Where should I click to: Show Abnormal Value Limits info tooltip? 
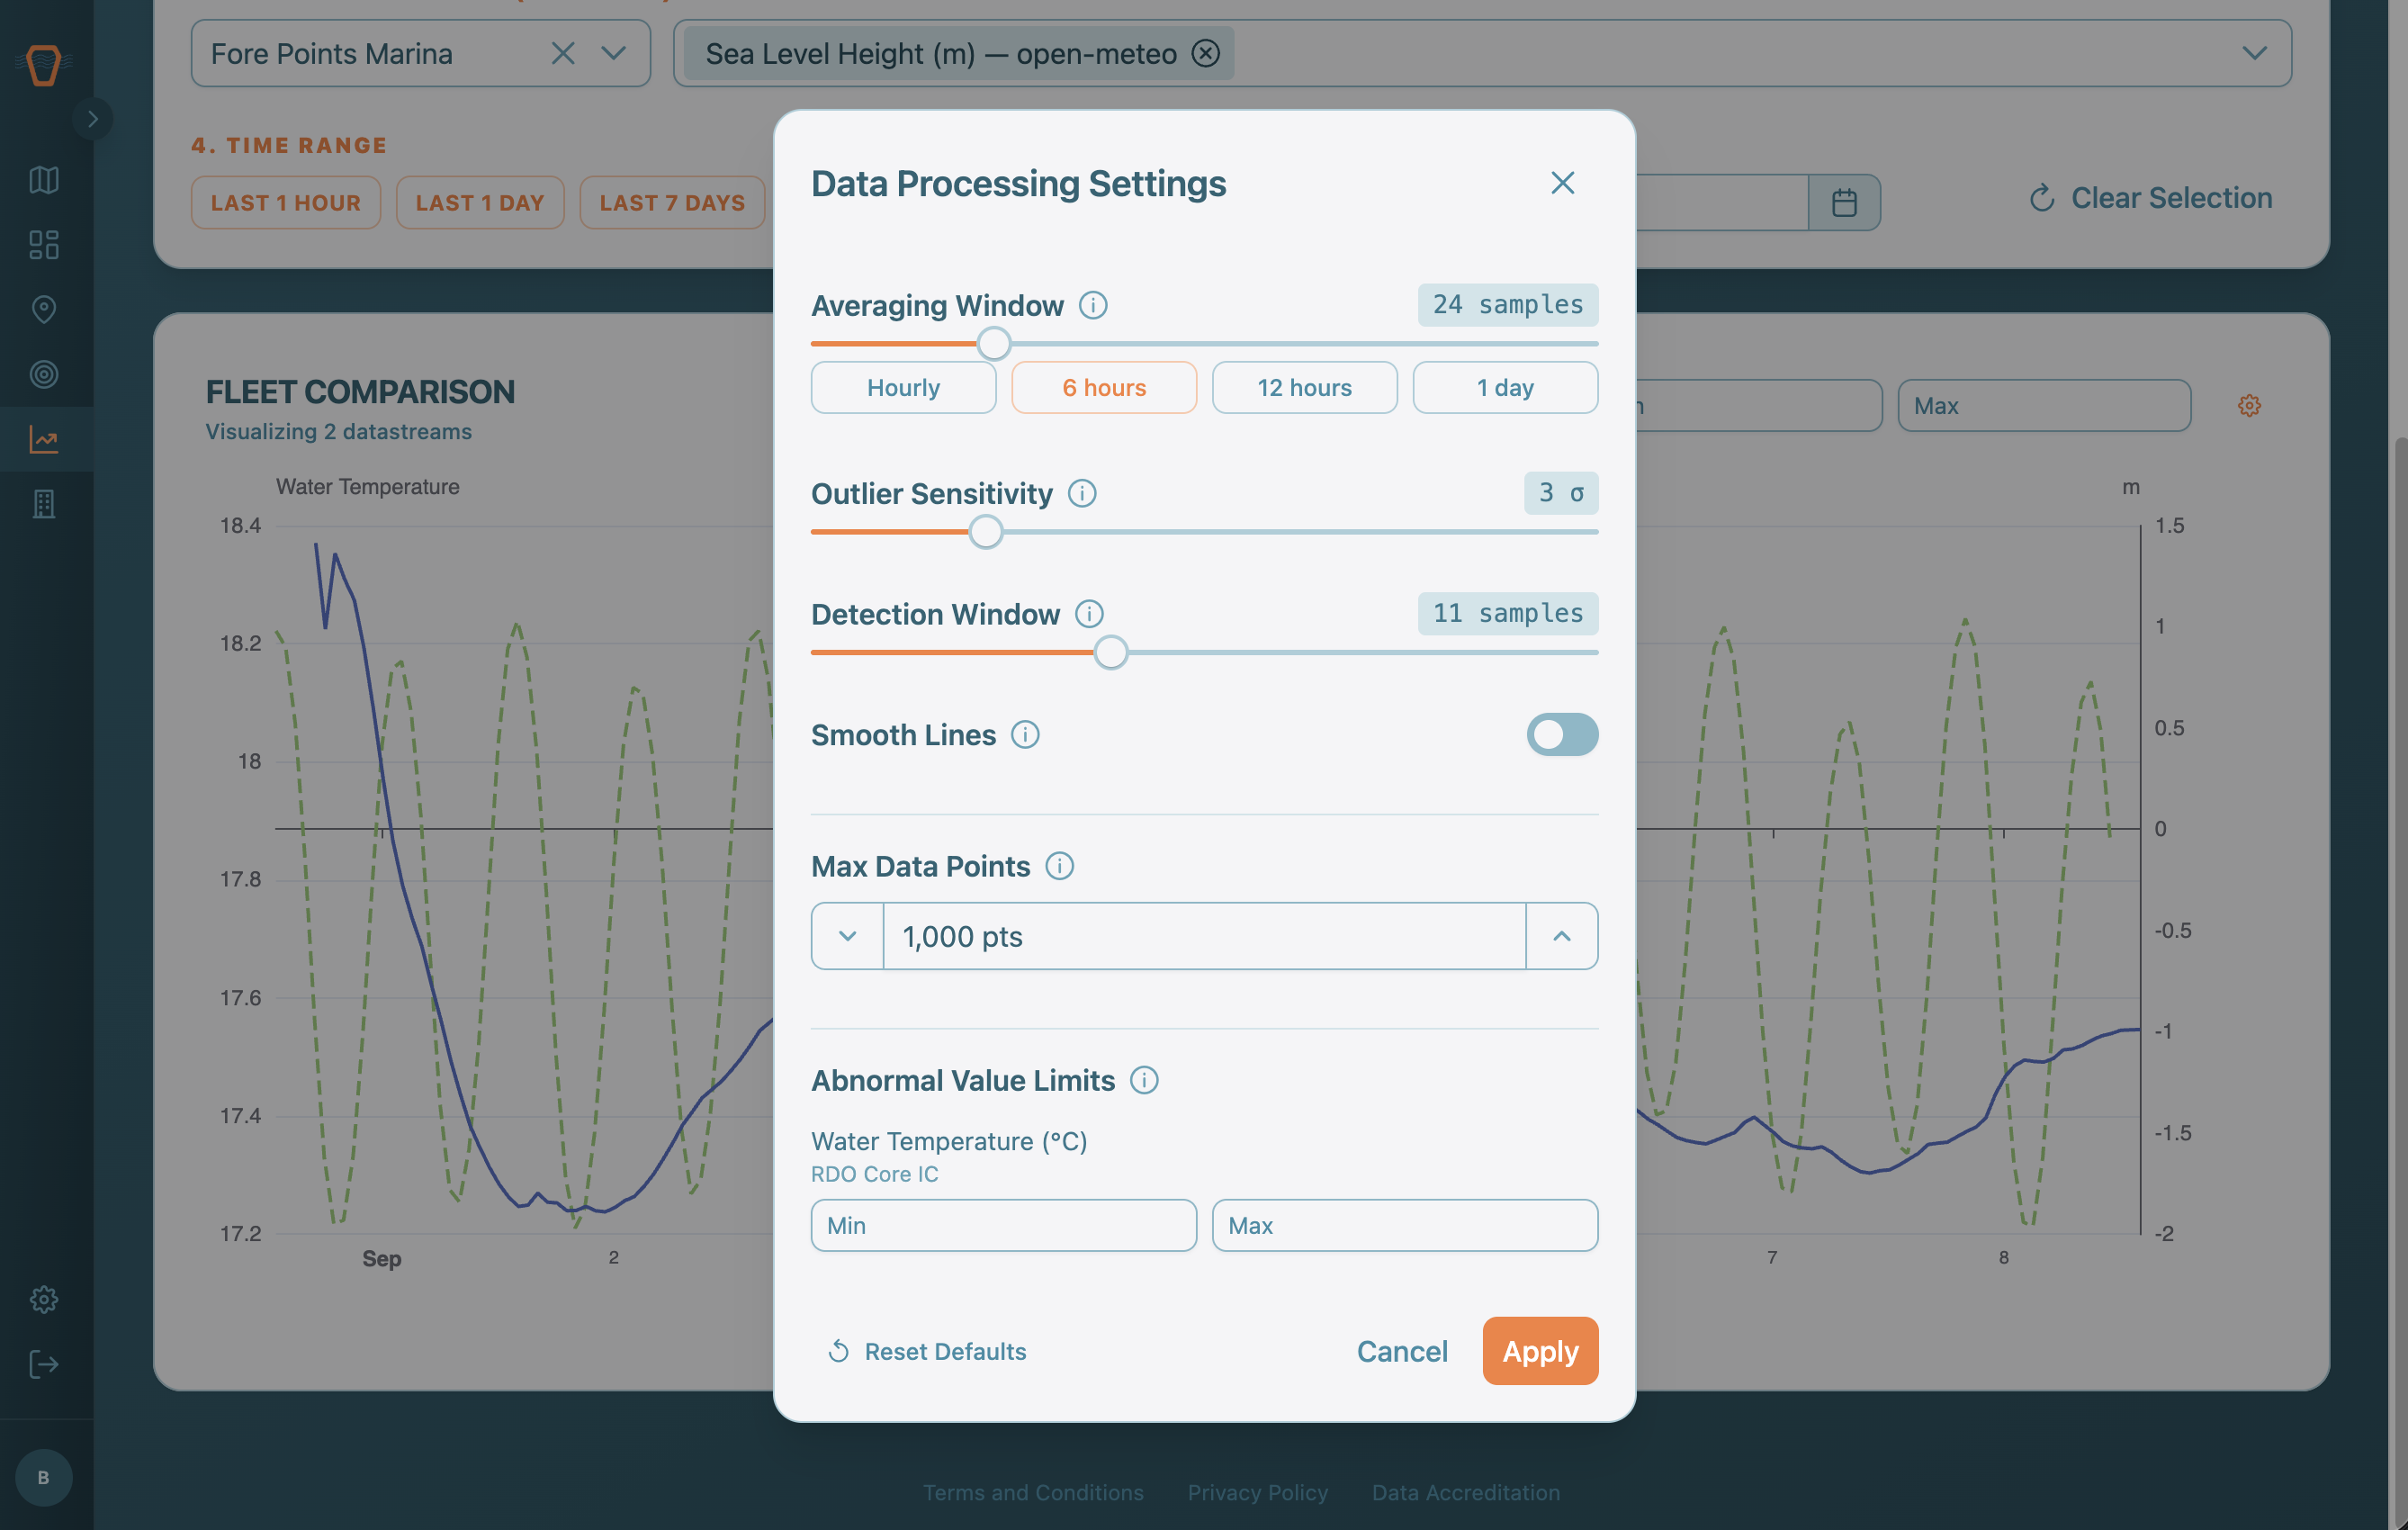[1144, 1080]
